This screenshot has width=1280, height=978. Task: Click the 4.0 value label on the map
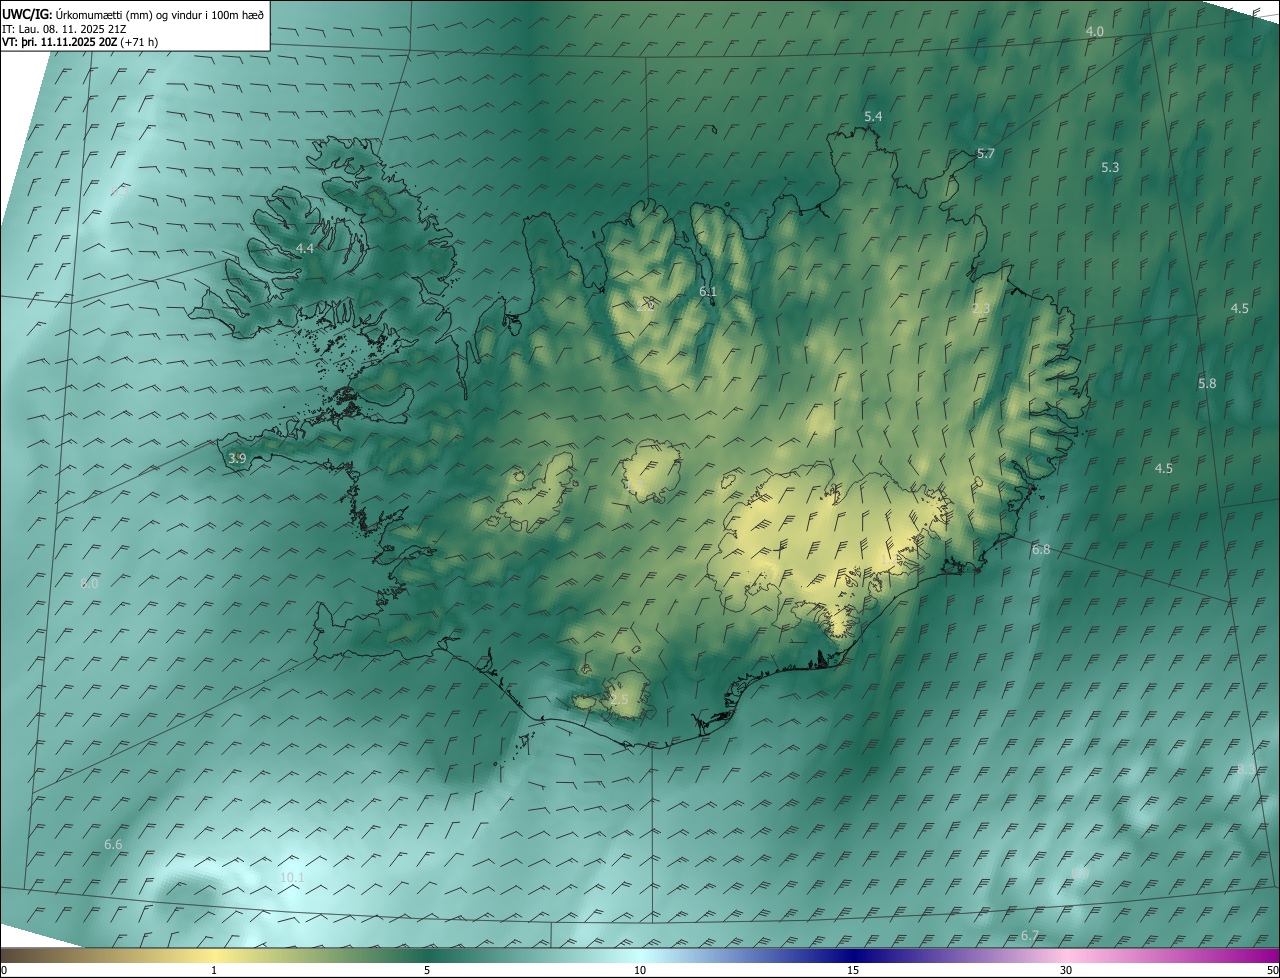coord(1095,32)
